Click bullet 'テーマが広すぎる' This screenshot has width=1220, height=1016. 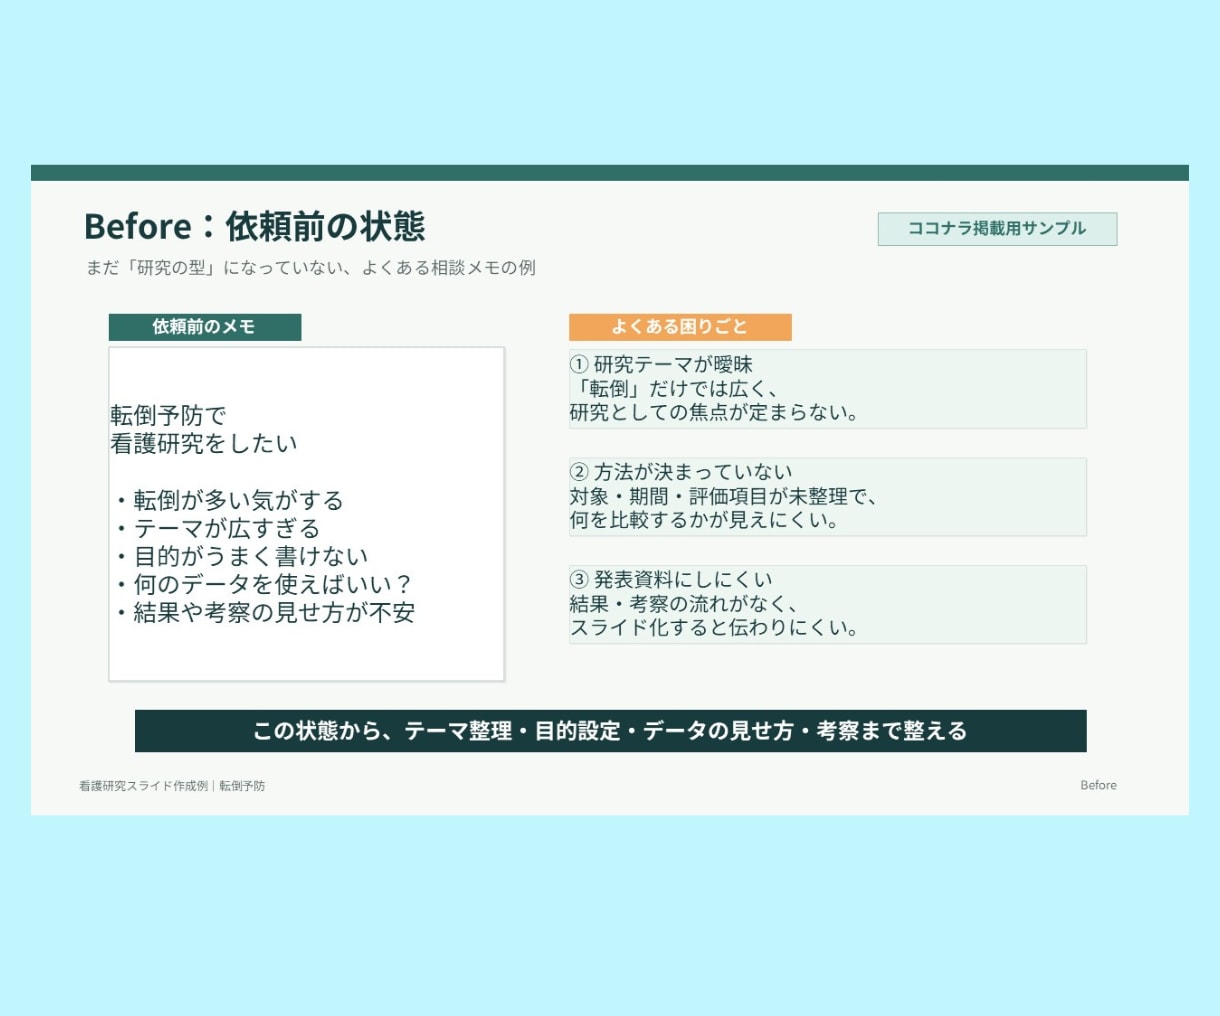coord(217,528)
